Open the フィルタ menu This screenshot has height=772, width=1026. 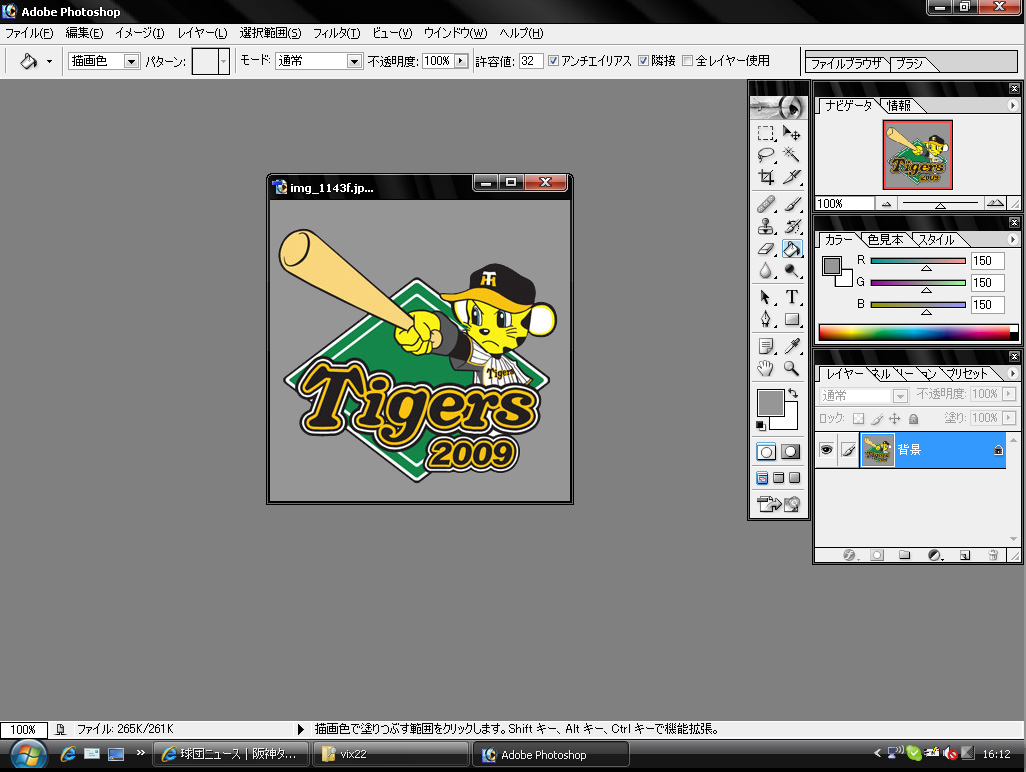(x=336, y=33)
